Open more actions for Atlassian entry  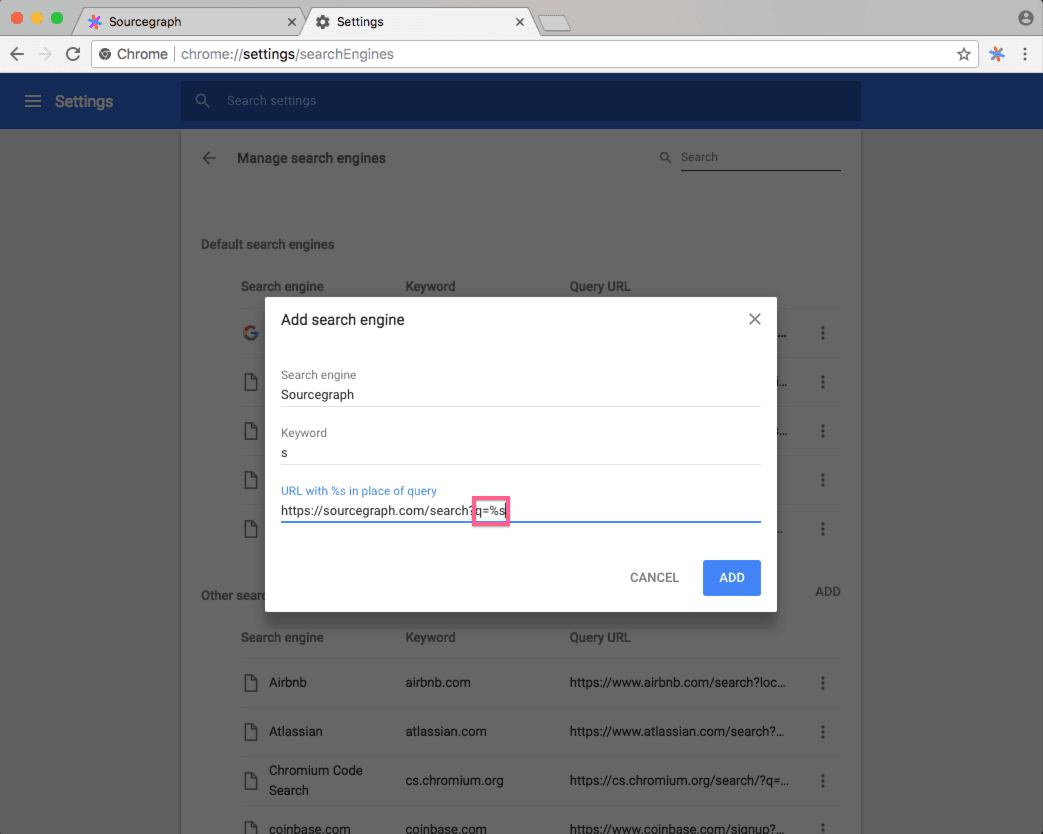coord(823,732)
